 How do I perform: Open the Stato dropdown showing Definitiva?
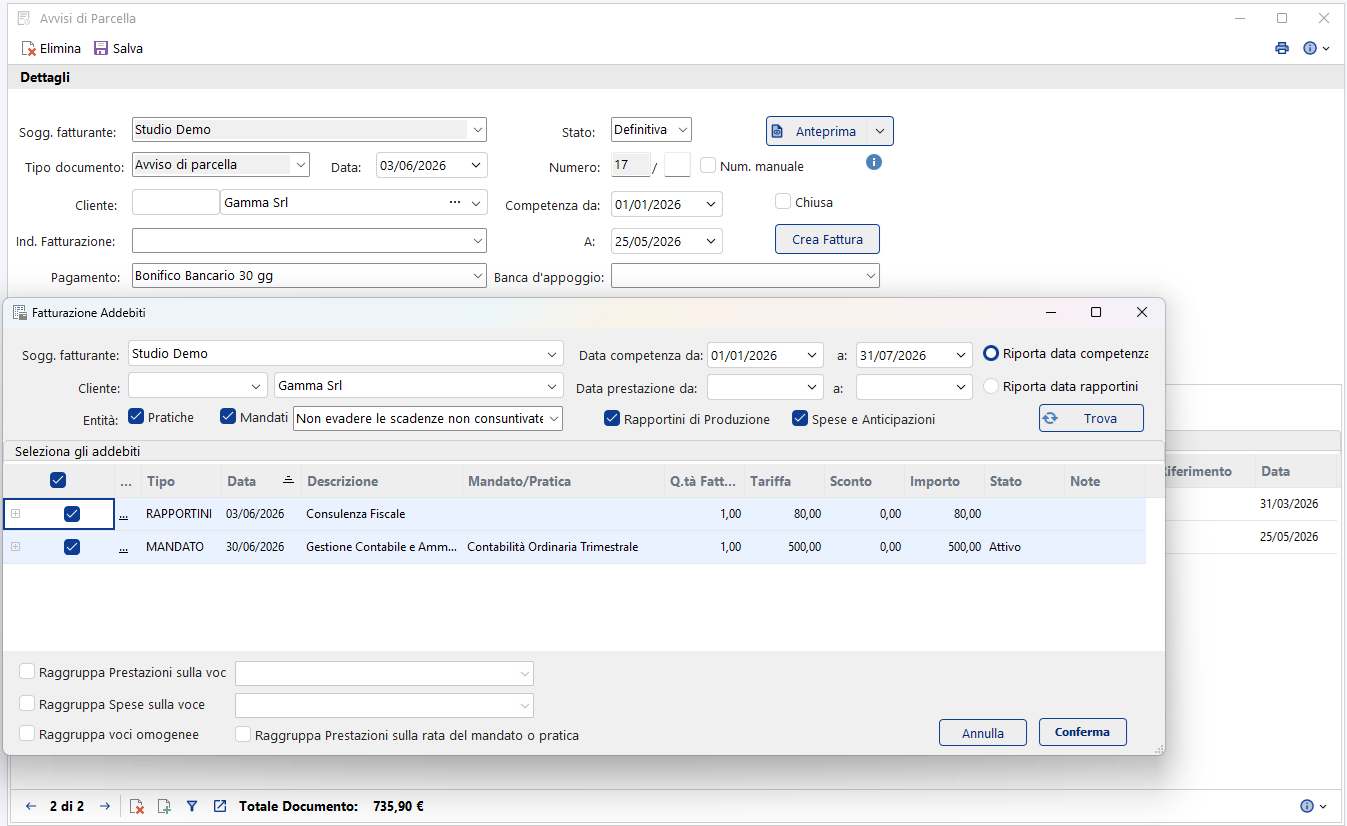[x=682, y=130]
